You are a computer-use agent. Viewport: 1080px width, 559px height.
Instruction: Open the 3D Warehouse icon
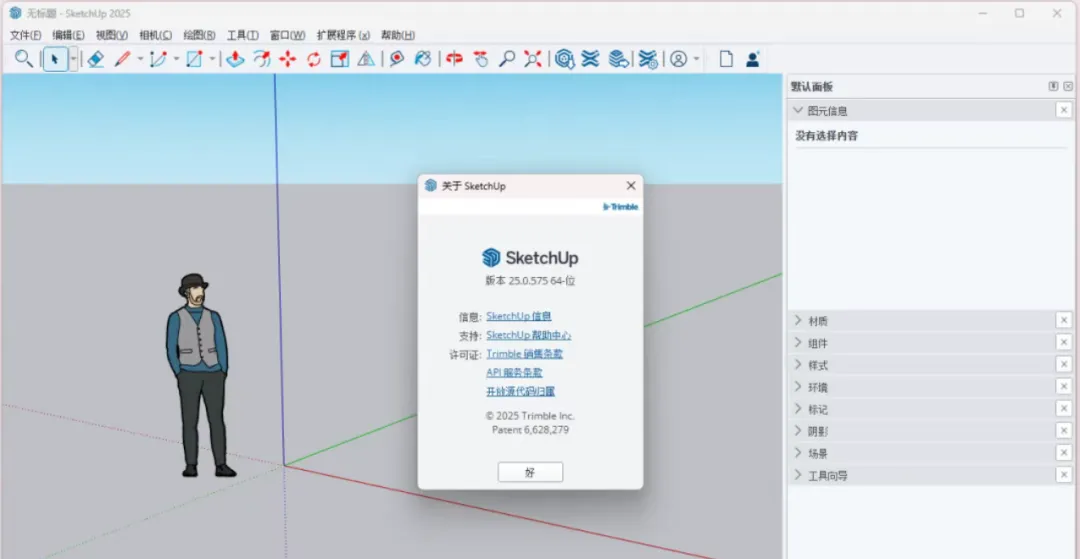[x=565, y=59]
